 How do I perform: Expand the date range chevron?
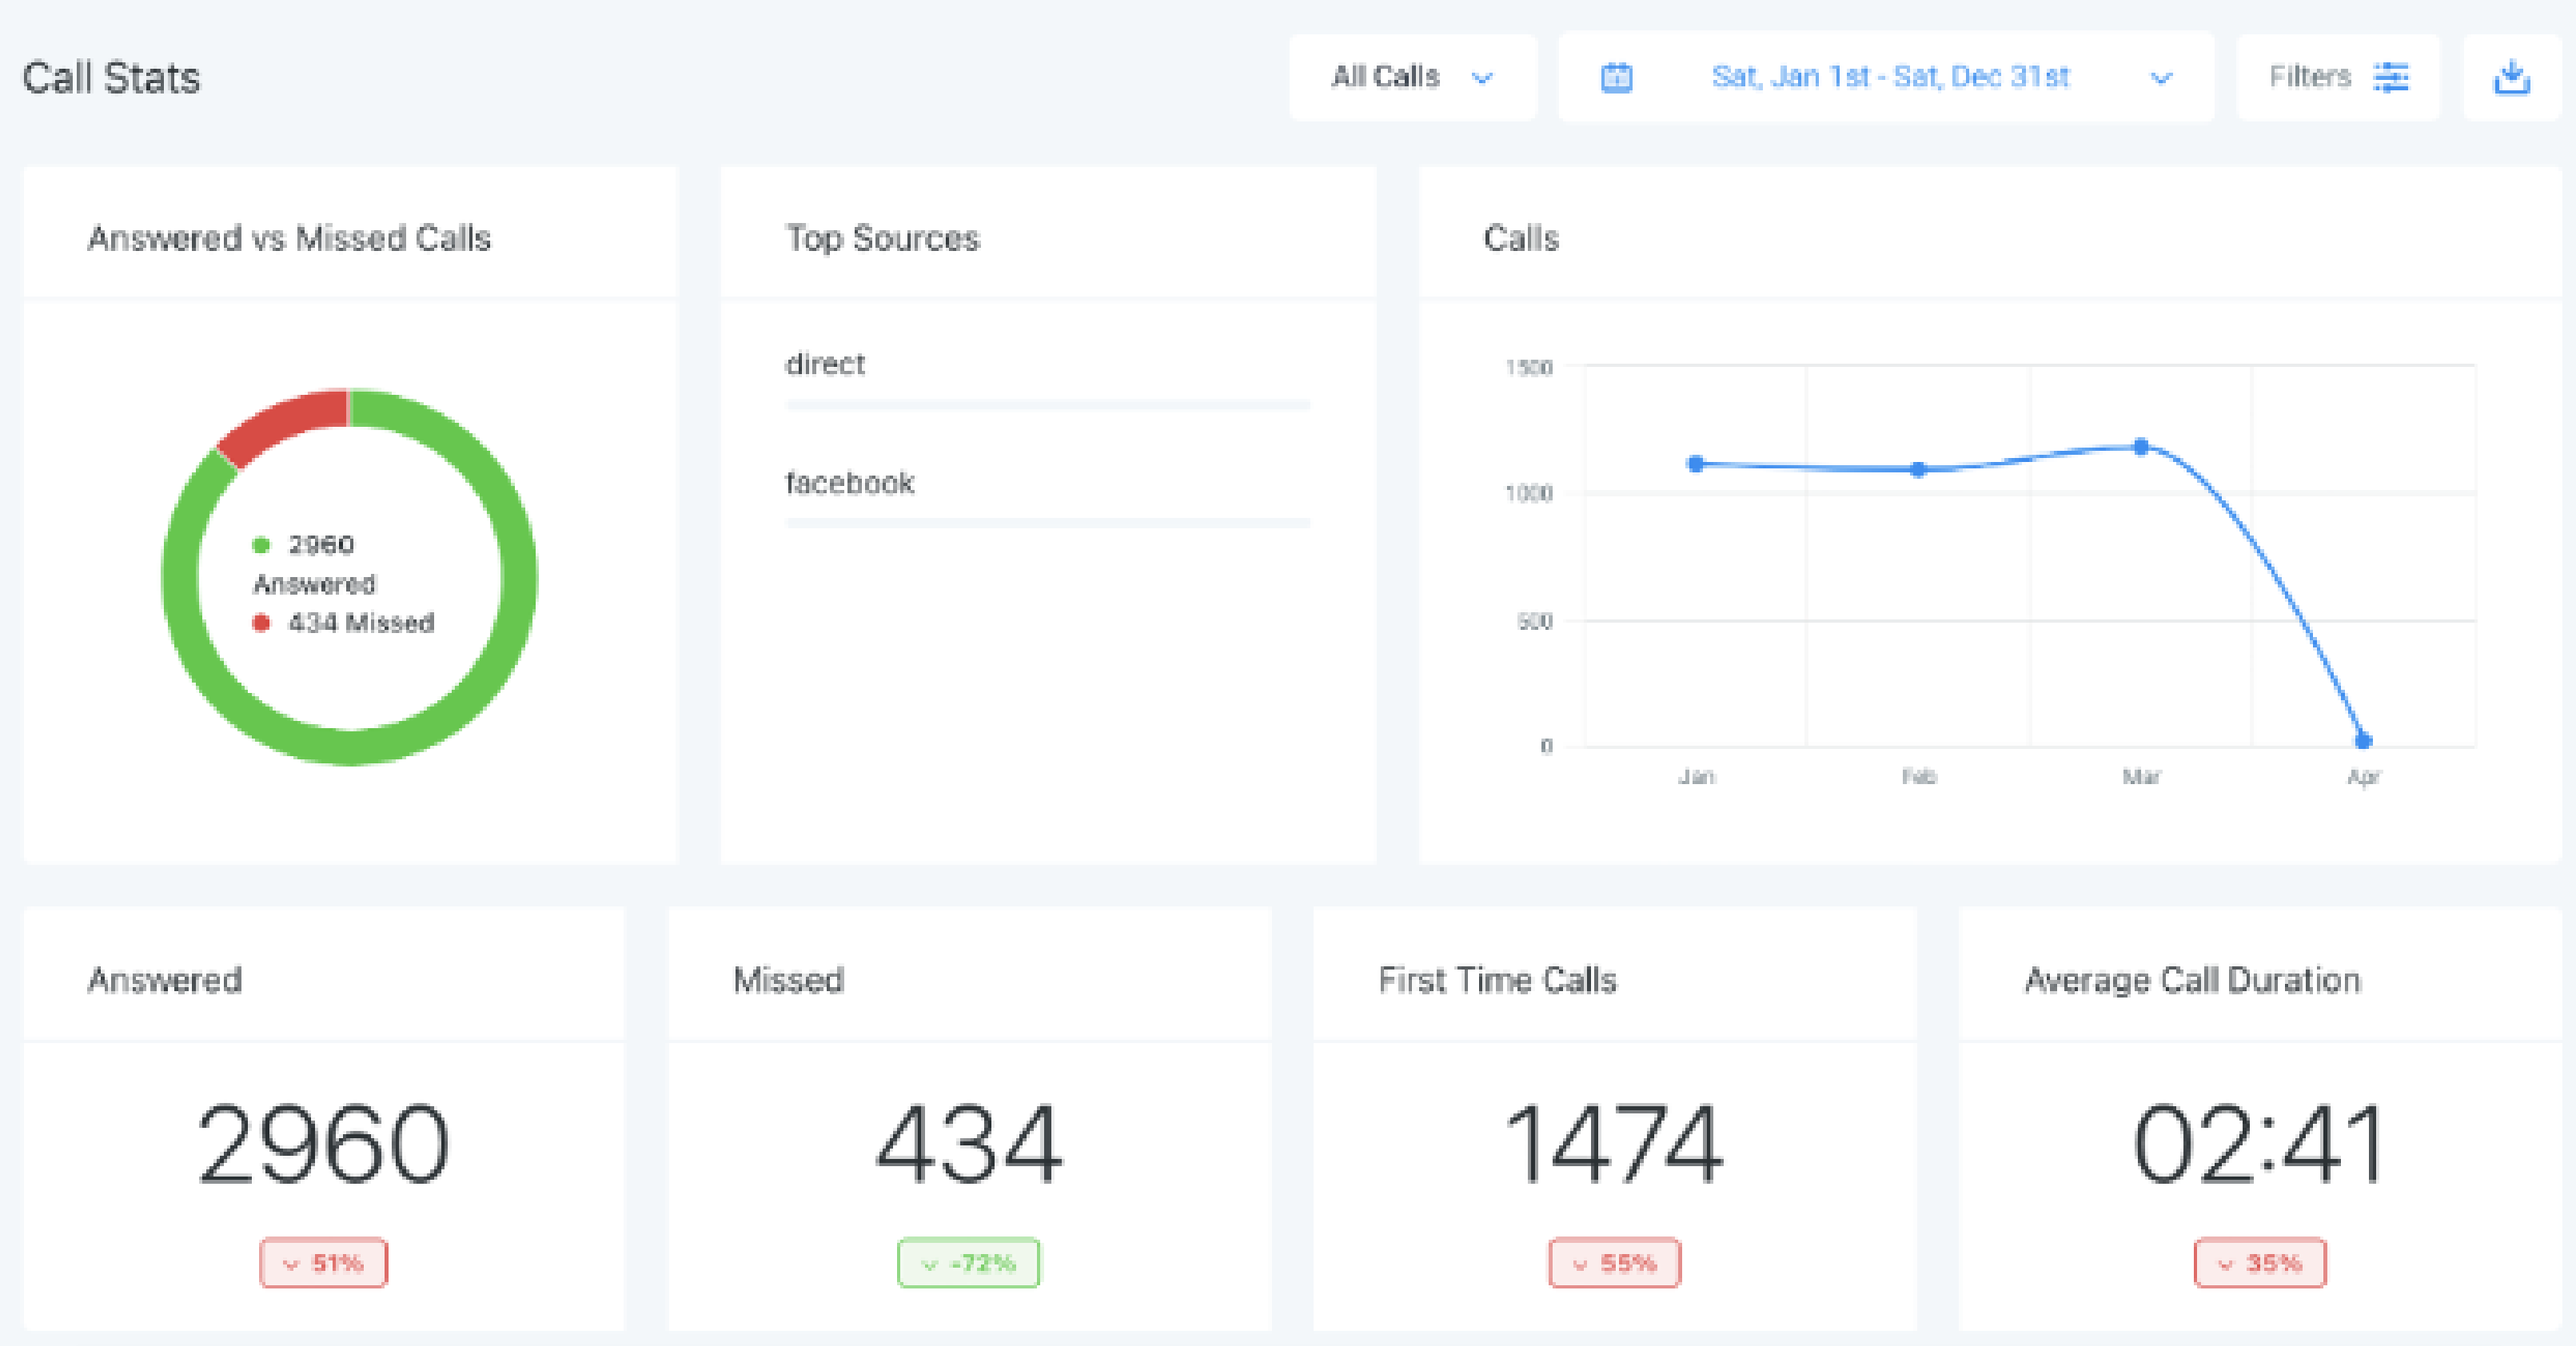point(2161,77)
